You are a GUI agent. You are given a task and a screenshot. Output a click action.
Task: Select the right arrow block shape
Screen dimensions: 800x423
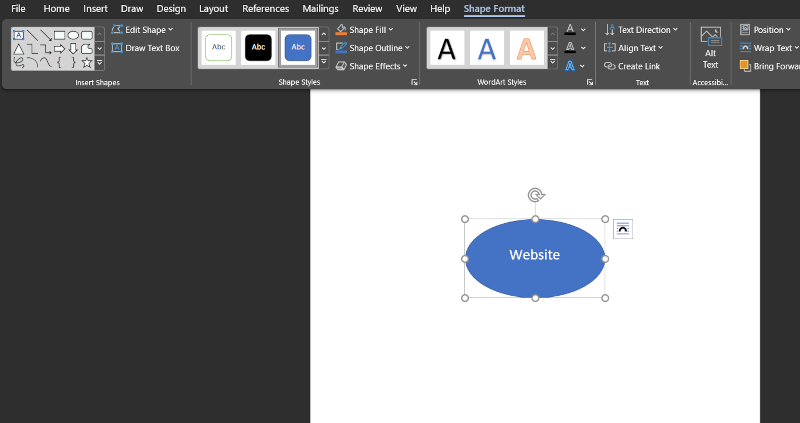(x=59, y=48)
